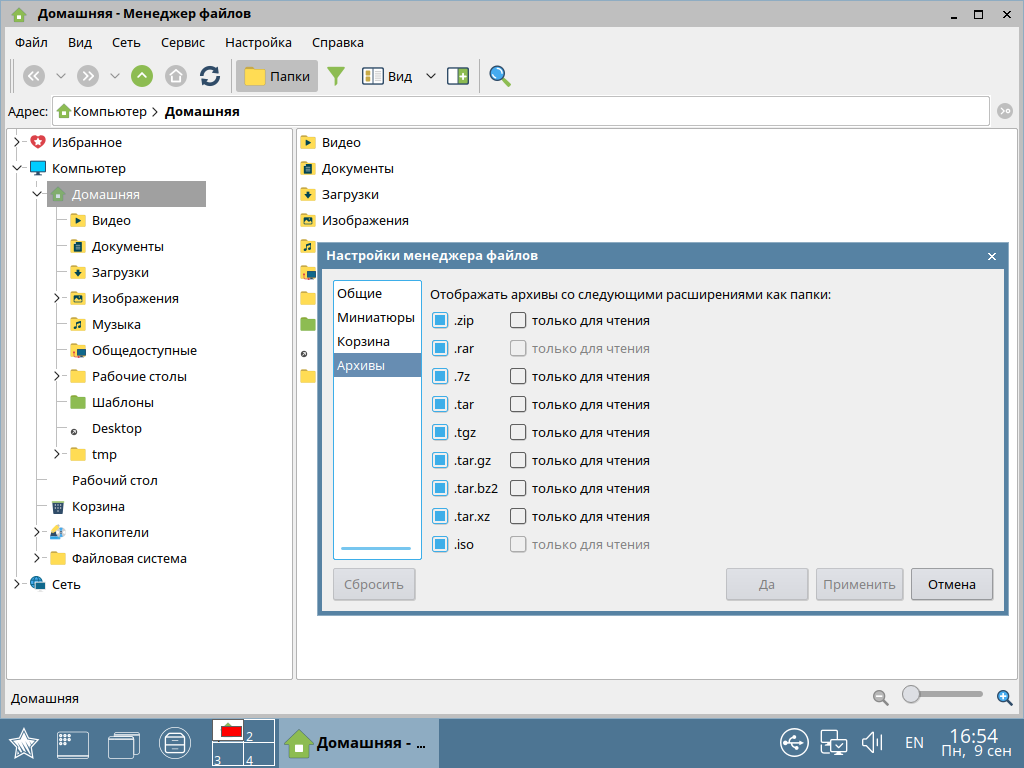The image size is (1024, 768).
Task: Open the filter funnel tool
Action: (x=336, y=76)
